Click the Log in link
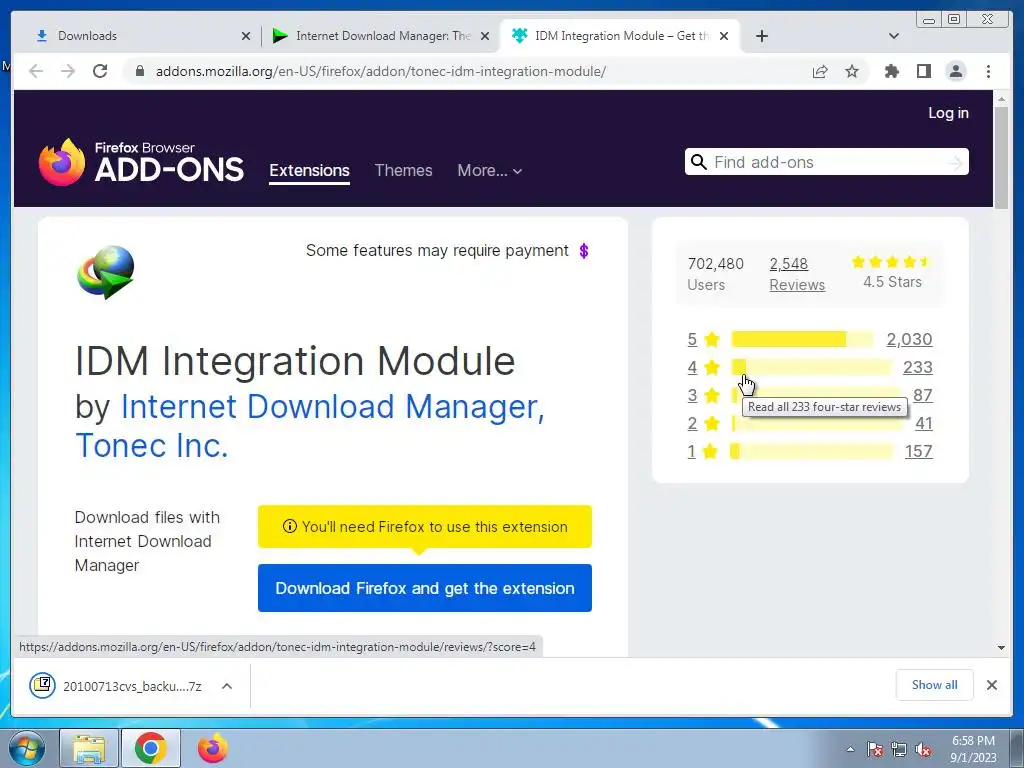 click(948, 113)
